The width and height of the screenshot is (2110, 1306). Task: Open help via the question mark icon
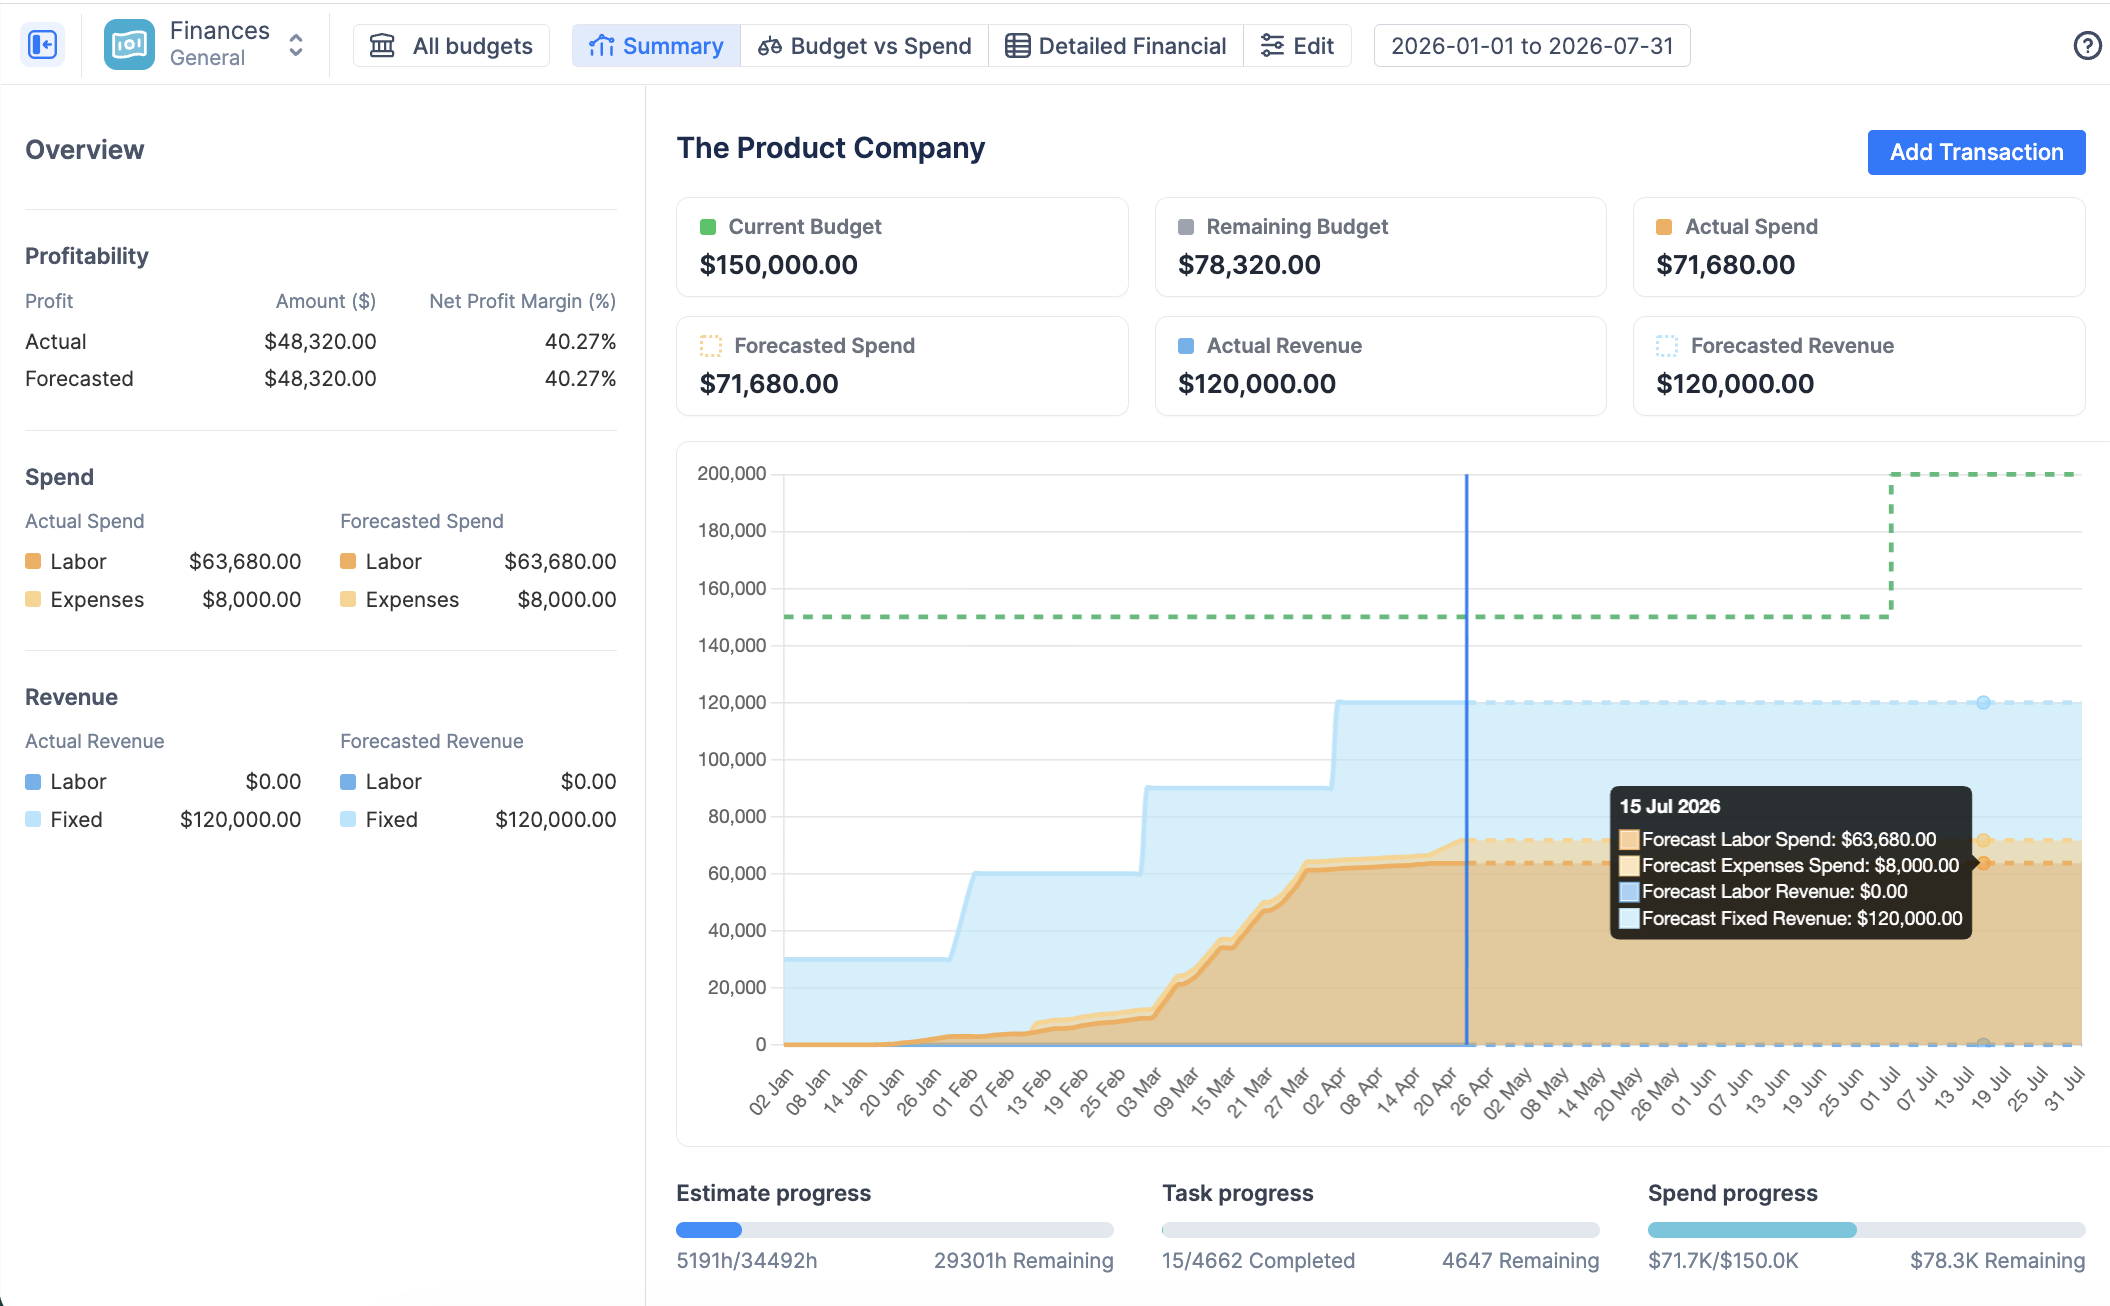coord(2087,46)
